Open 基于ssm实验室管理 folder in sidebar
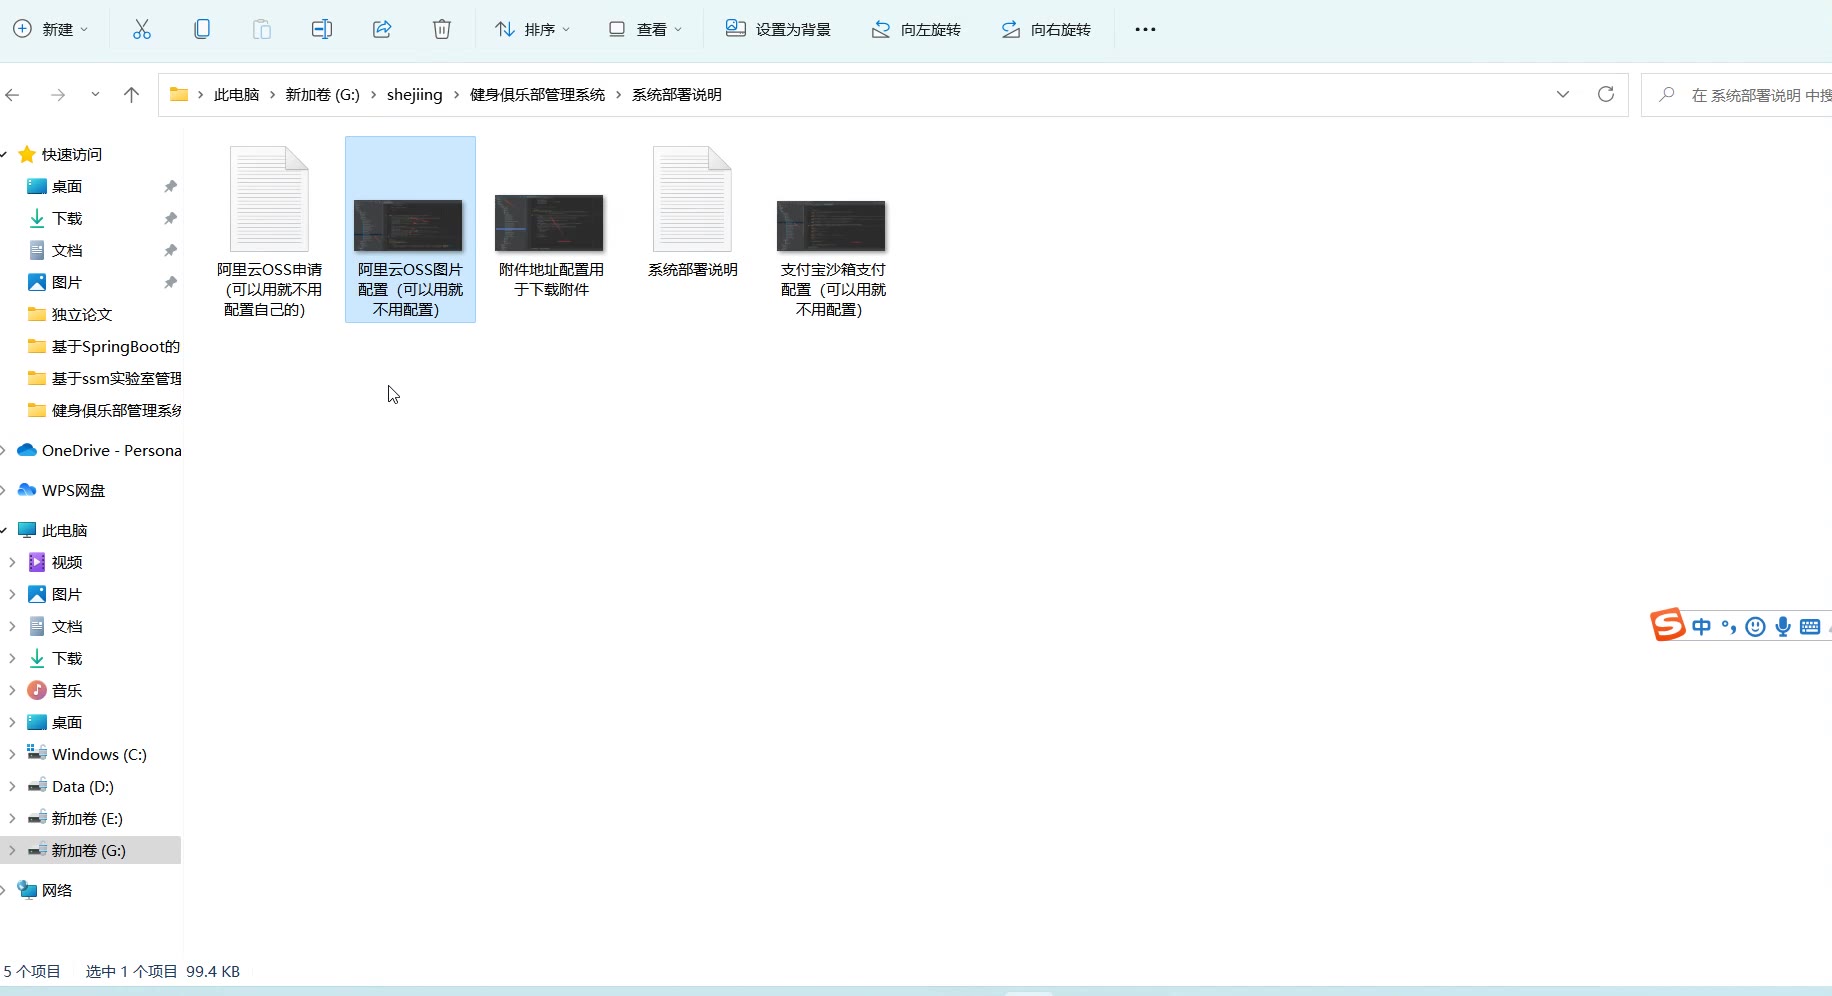This screenshot has width=1832, height=996. click(x=104, y=379)
